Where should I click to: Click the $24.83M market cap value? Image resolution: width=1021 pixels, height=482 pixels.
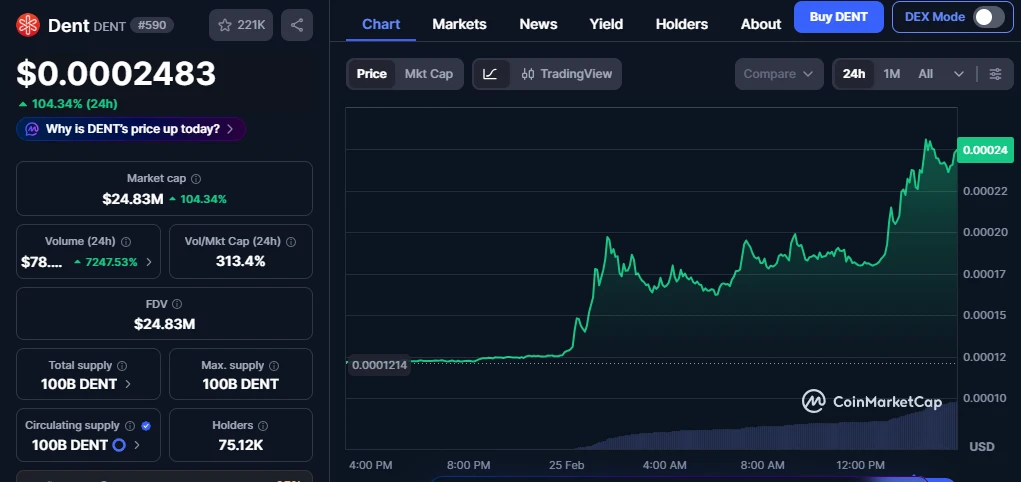[x=133, y=199]
